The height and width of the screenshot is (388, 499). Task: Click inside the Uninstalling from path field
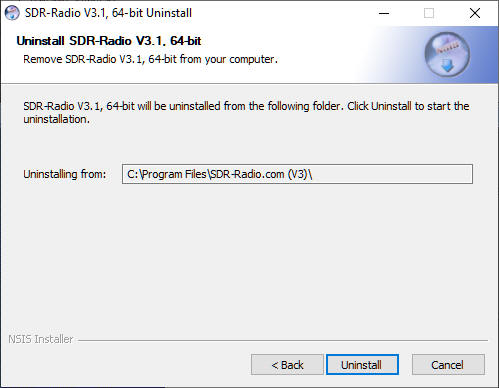coord(297,174)
